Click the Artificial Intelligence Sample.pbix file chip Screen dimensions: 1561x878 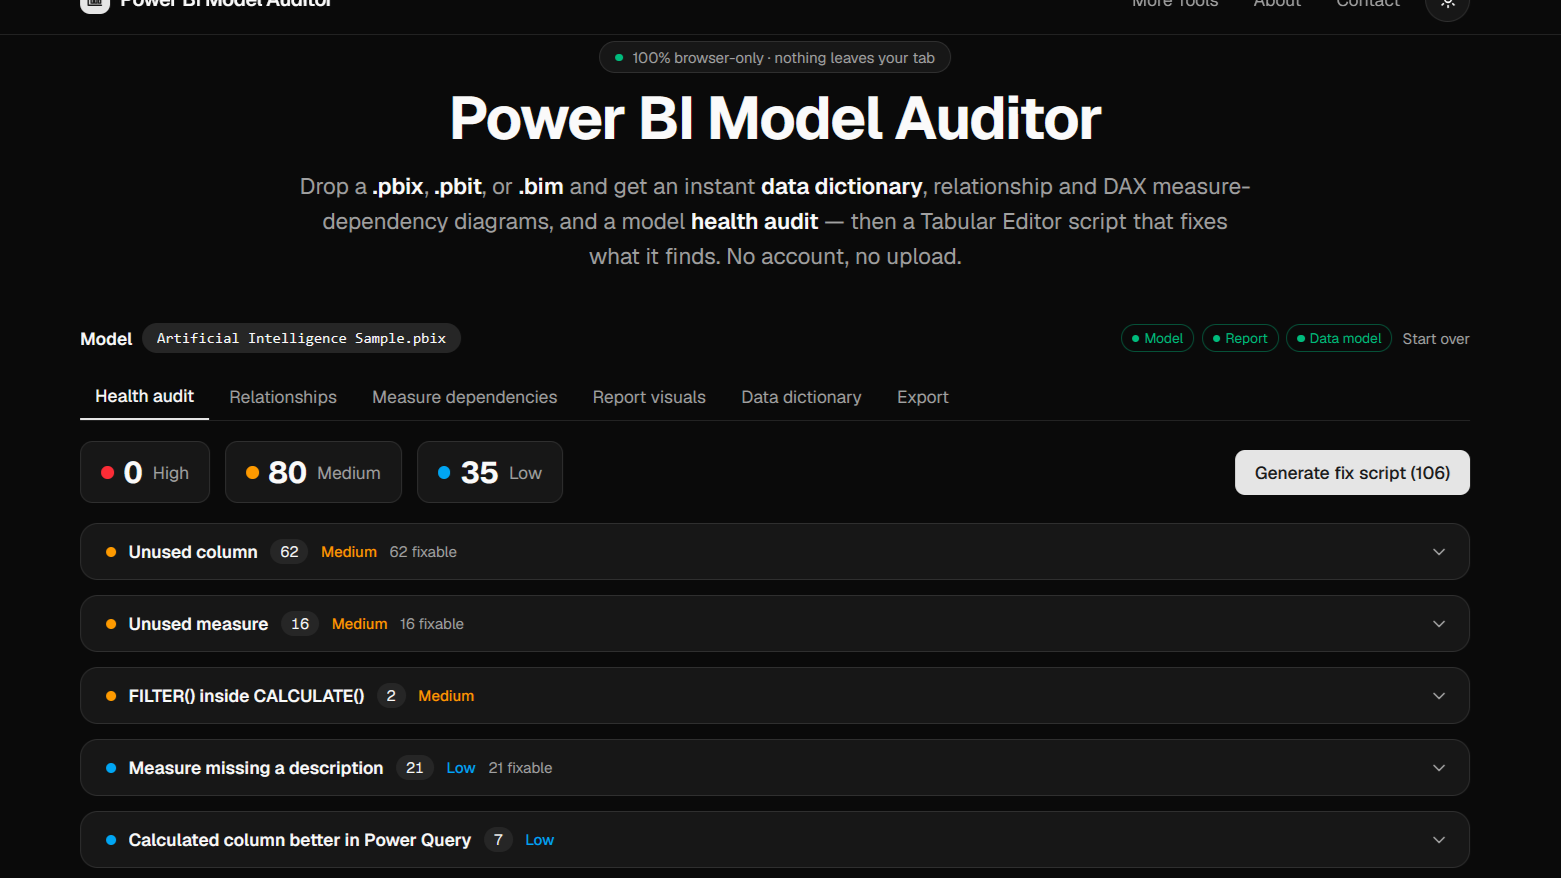(301, 338)
